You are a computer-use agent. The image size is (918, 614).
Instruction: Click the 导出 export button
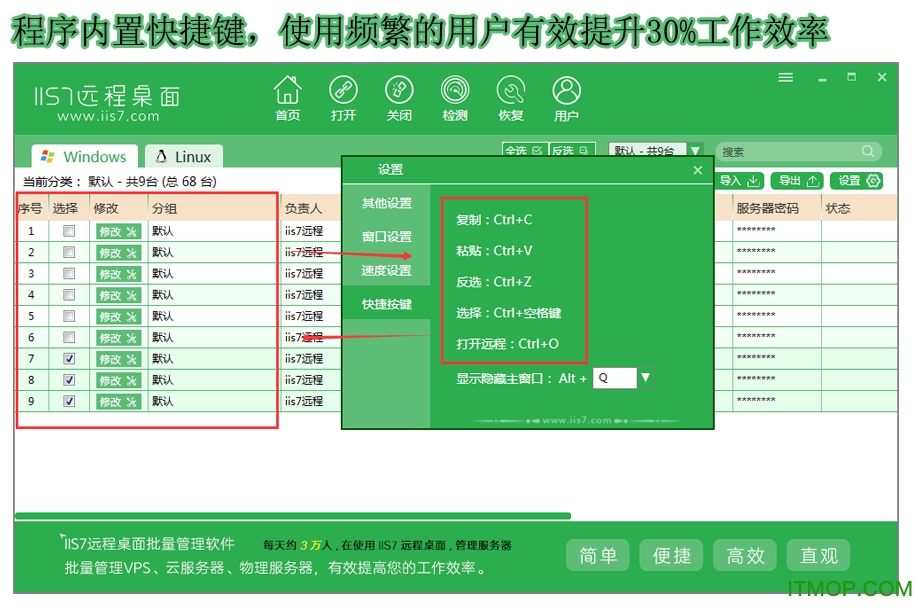(799, 181)
